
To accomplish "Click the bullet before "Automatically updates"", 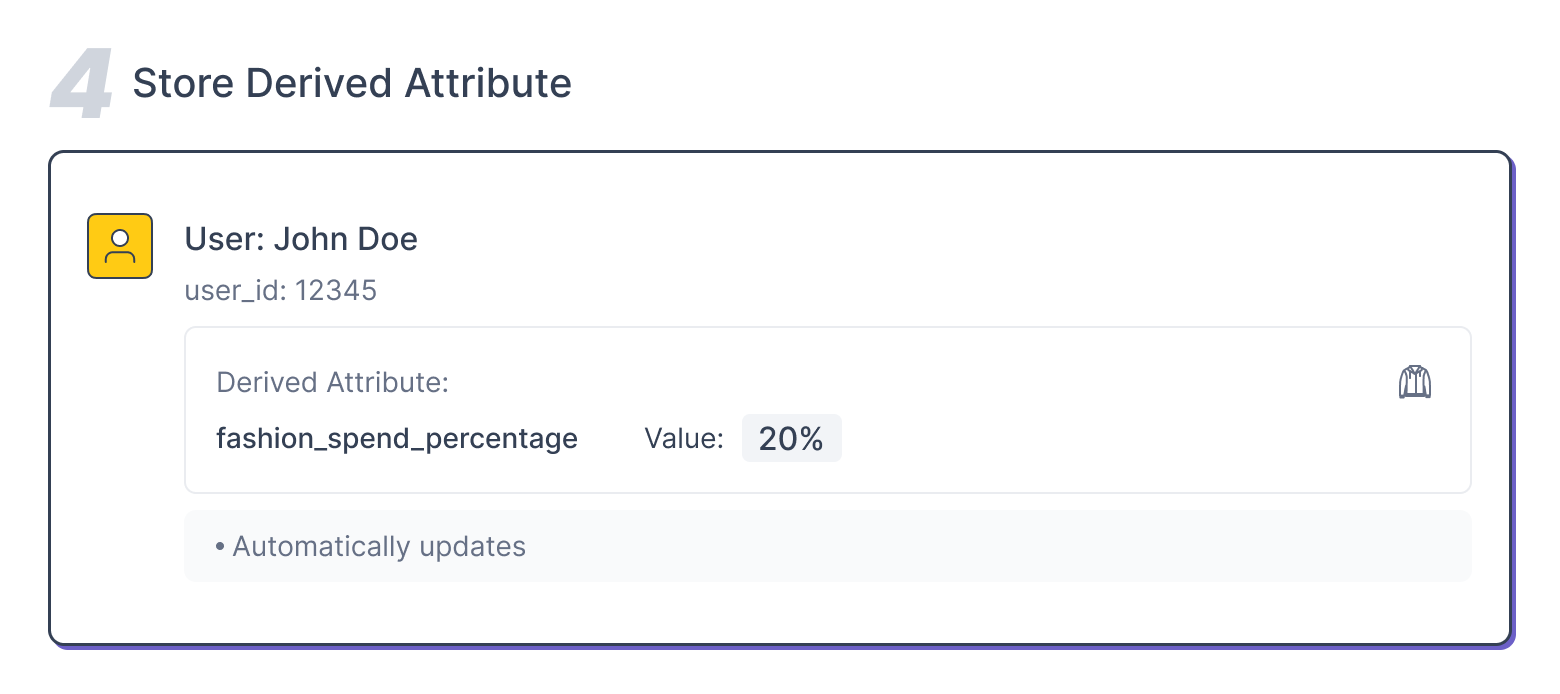I will tap(220, 546).
